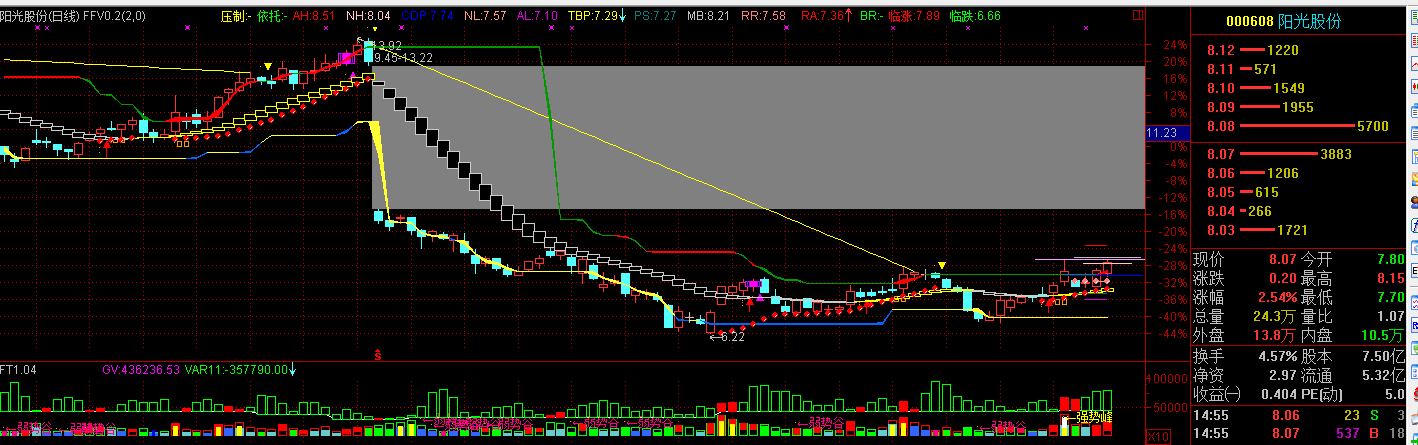Image resolution: width=1418 pixels, height=445 pixels.
Task: Click the 最高 8.15 high price field
Action: click(1353, 278)
